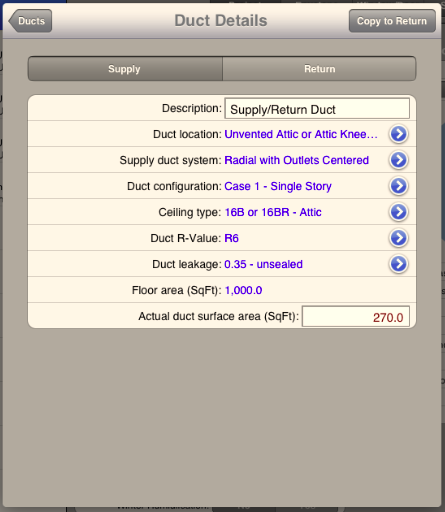Choose 0.35 - unsealed leakage value
Image resolution: width=445 pixels, height=512 pixels.
[x=263, y=264]
